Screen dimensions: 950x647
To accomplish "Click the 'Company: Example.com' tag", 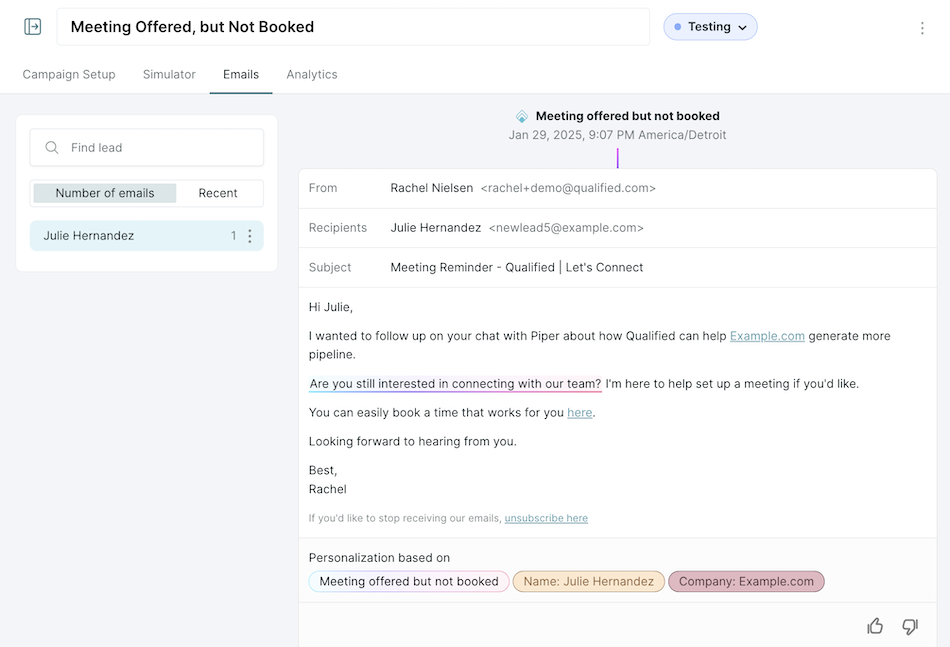I will point(746,582).
